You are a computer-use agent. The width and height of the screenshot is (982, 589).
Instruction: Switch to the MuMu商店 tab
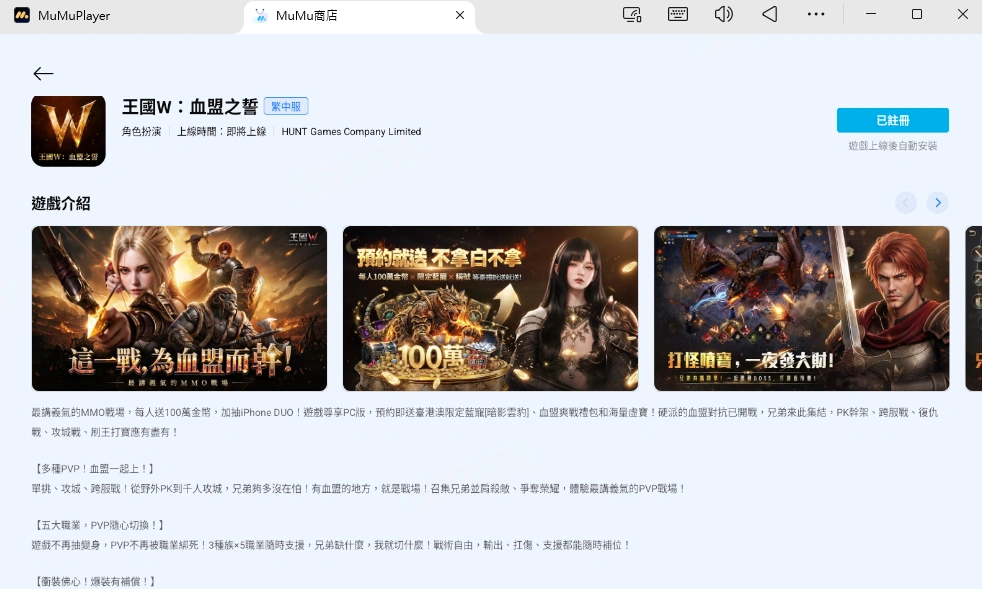pos(359,16)
